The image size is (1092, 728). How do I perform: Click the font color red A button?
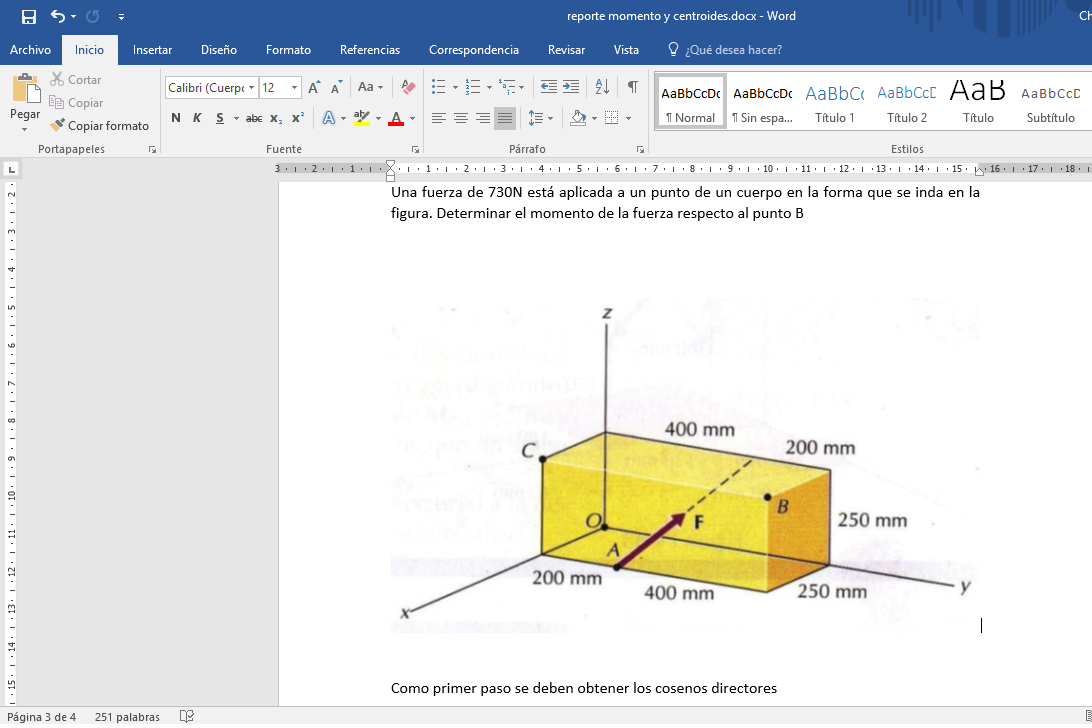[x=396, y=118]
